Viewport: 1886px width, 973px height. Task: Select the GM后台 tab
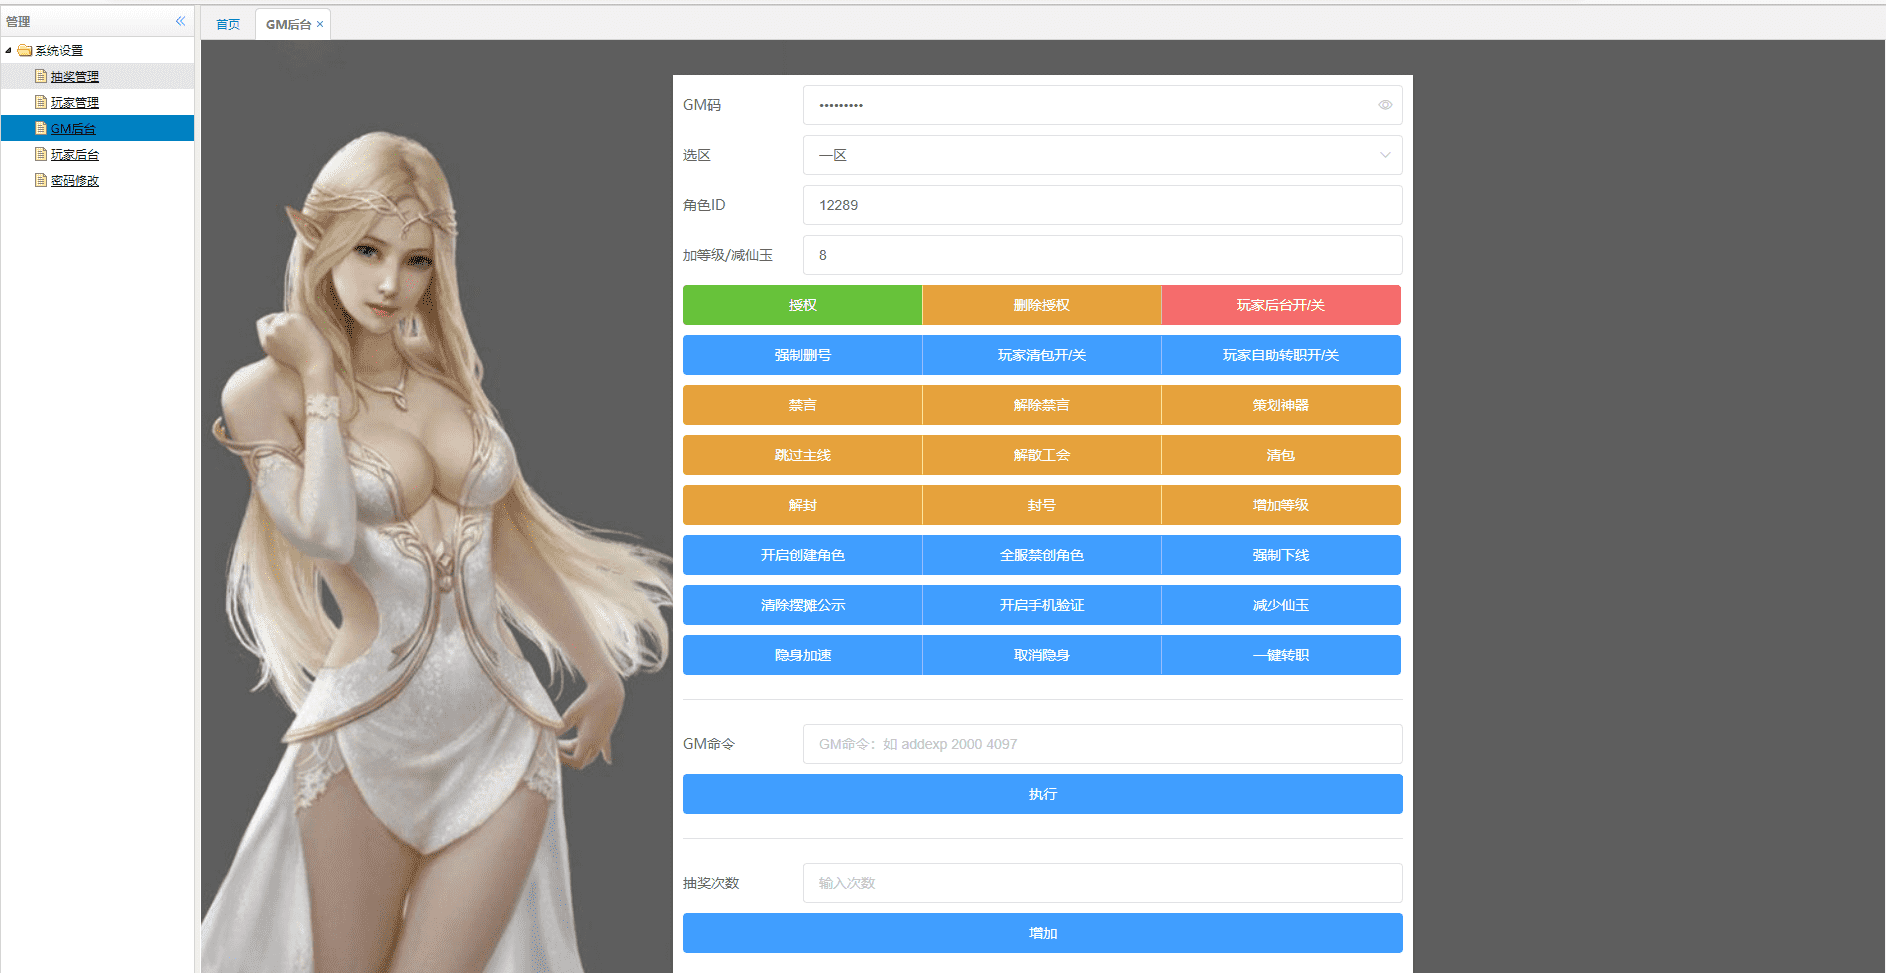point(288,24)
